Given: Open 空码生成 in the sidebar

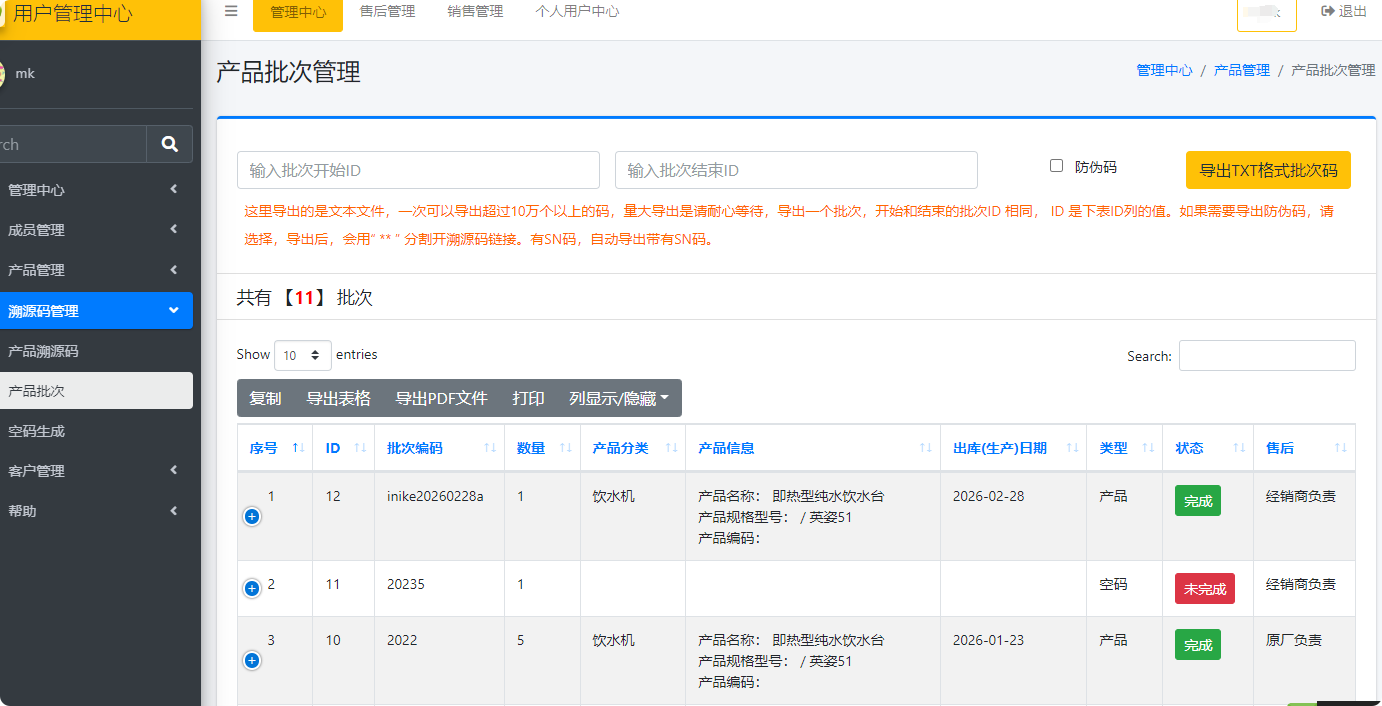Looking at the screenshot, I should pyautogui.click(x=96, y=431).
